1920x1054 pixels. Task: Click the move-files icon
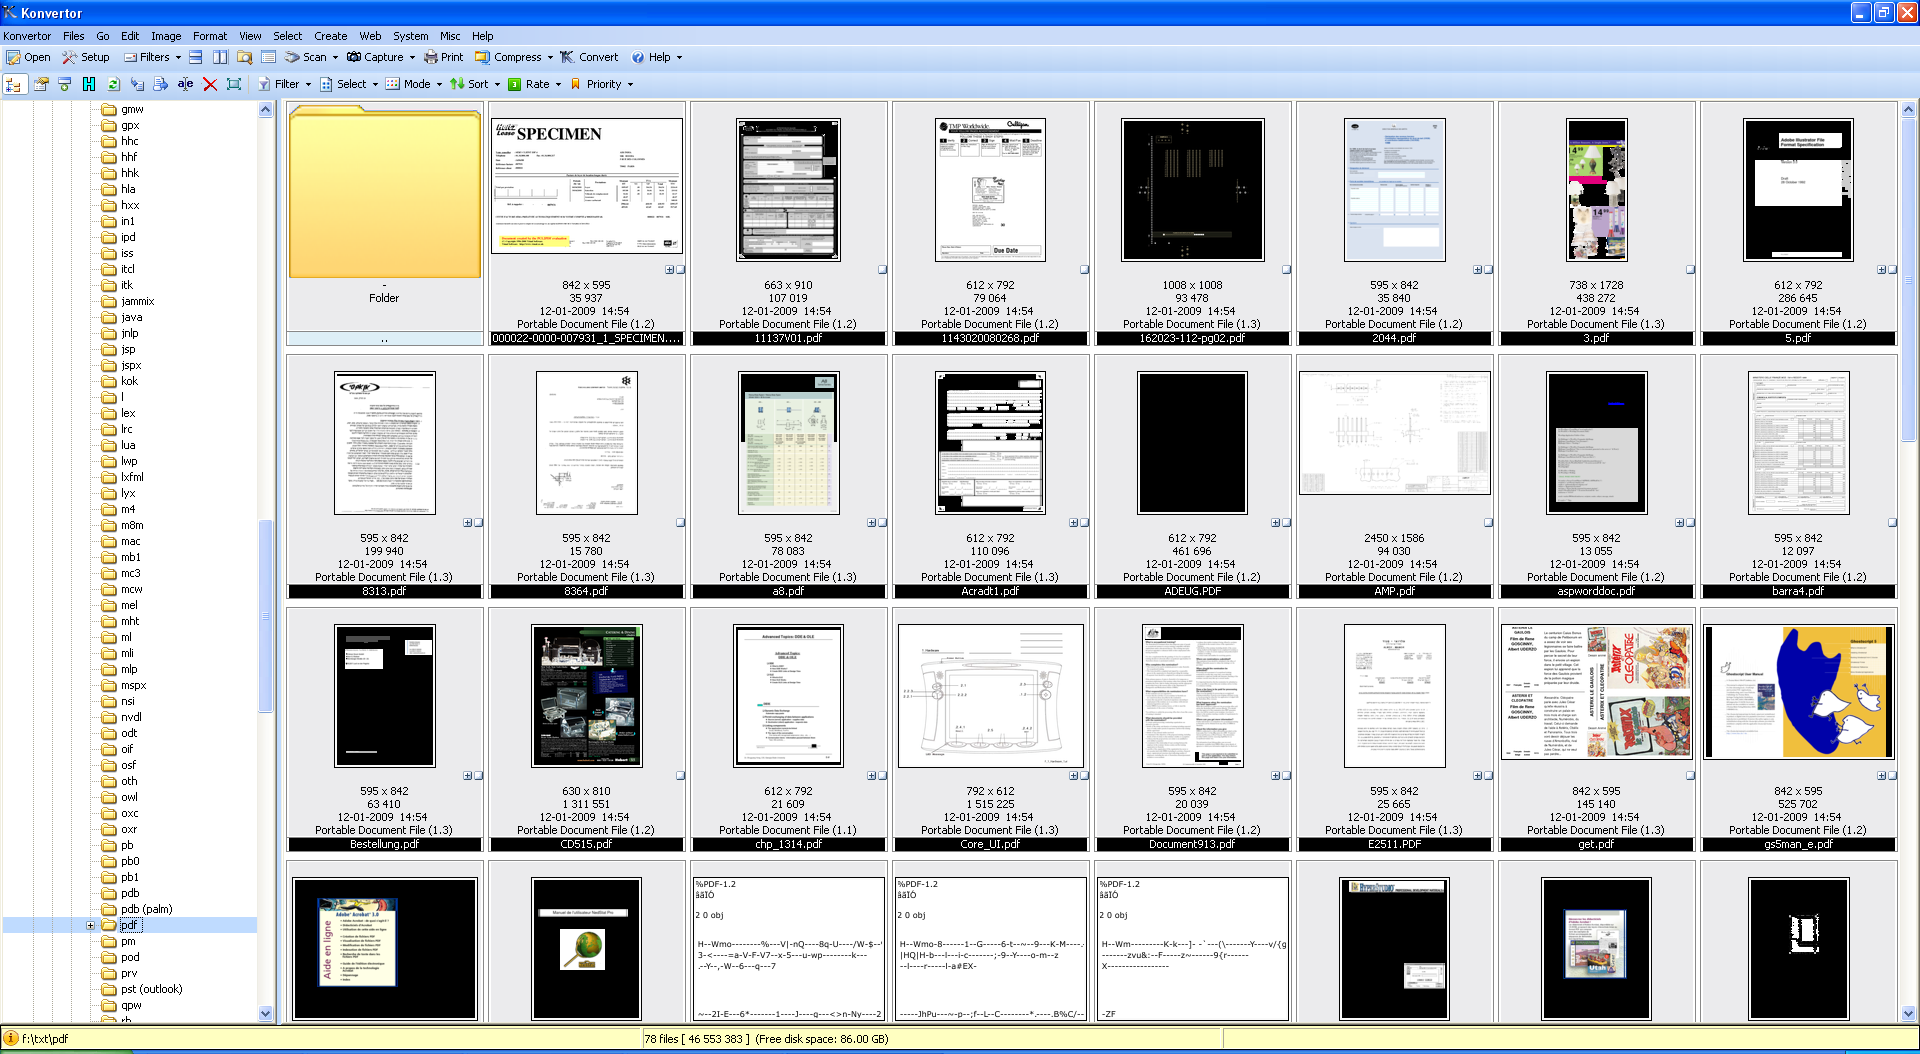coord(161,84)
